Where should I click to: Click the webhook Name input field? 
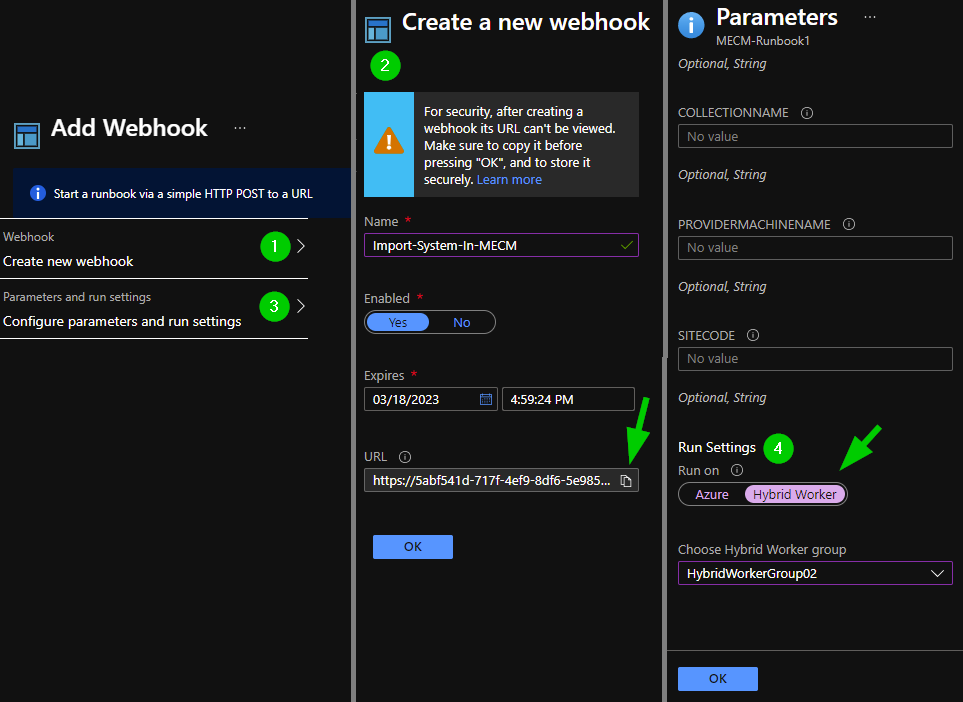(501, 246)
